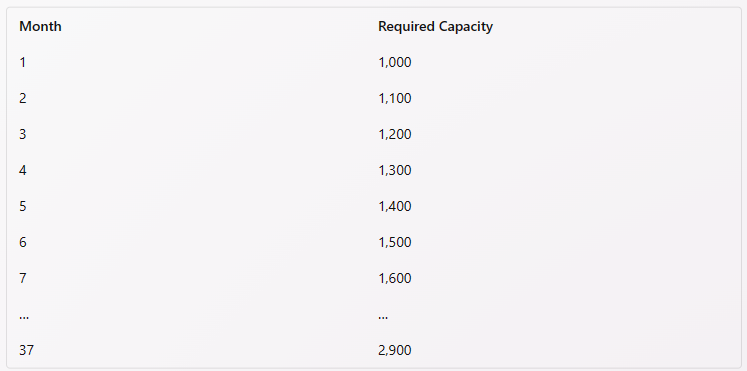Screen dimensions: 747x371
Task: Select the month 6 cell
Action: point(22,242)
